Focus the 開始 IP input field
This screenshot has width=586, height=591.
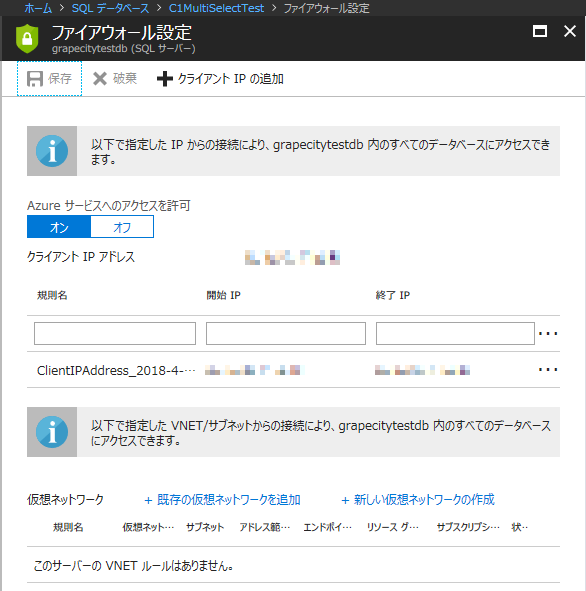(x=286, y=333)
